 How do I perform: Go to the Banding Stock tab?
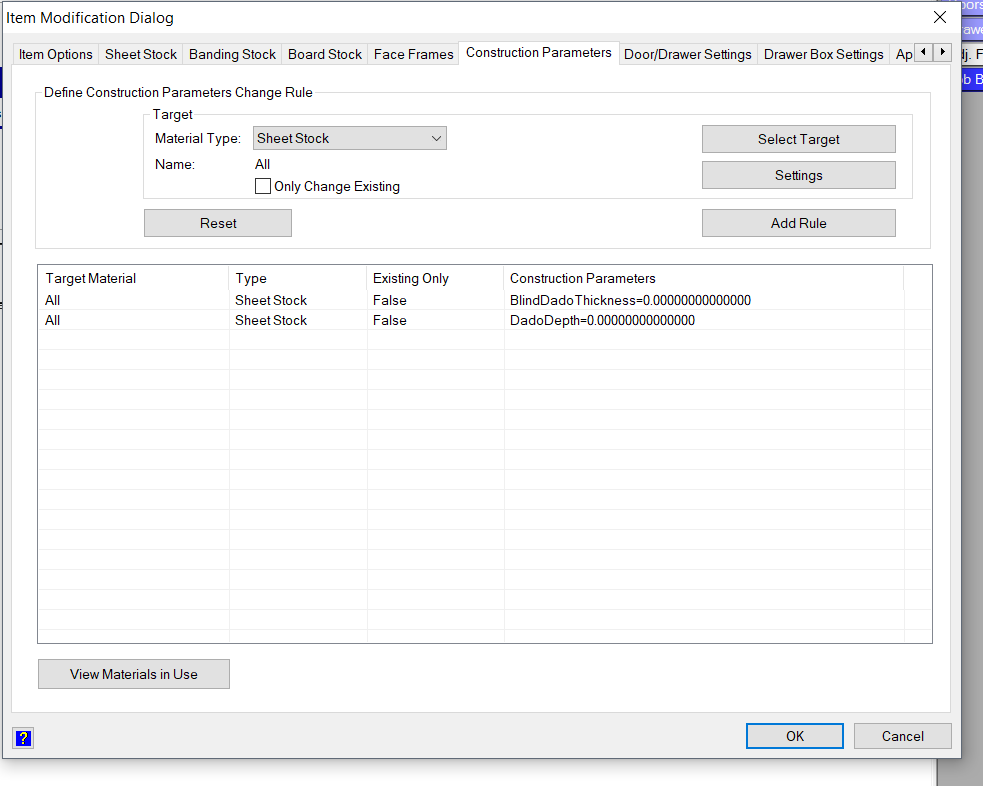[232, 54]
